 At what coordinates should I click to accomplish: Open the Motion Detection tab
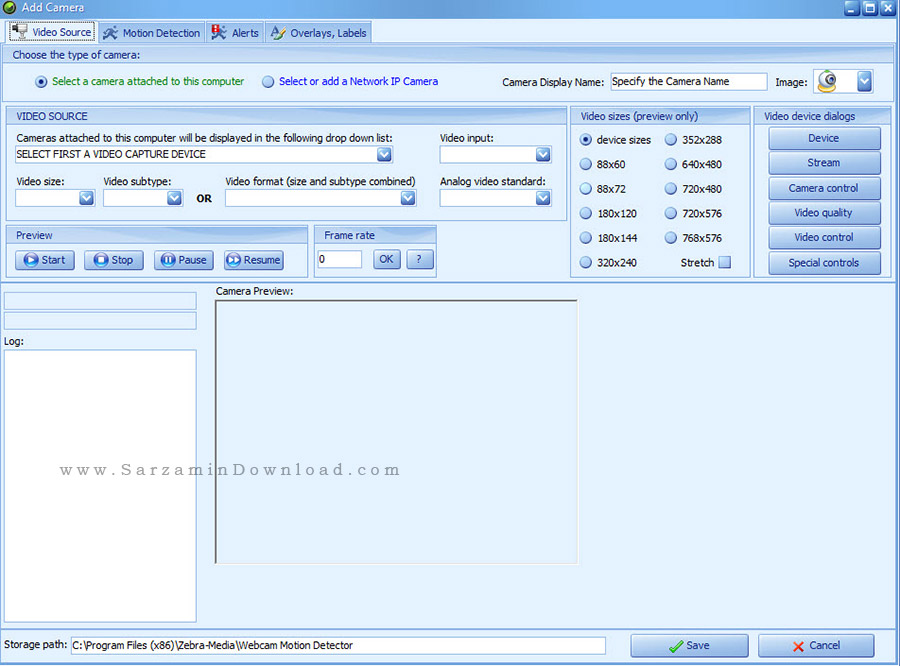coord(152,33)
